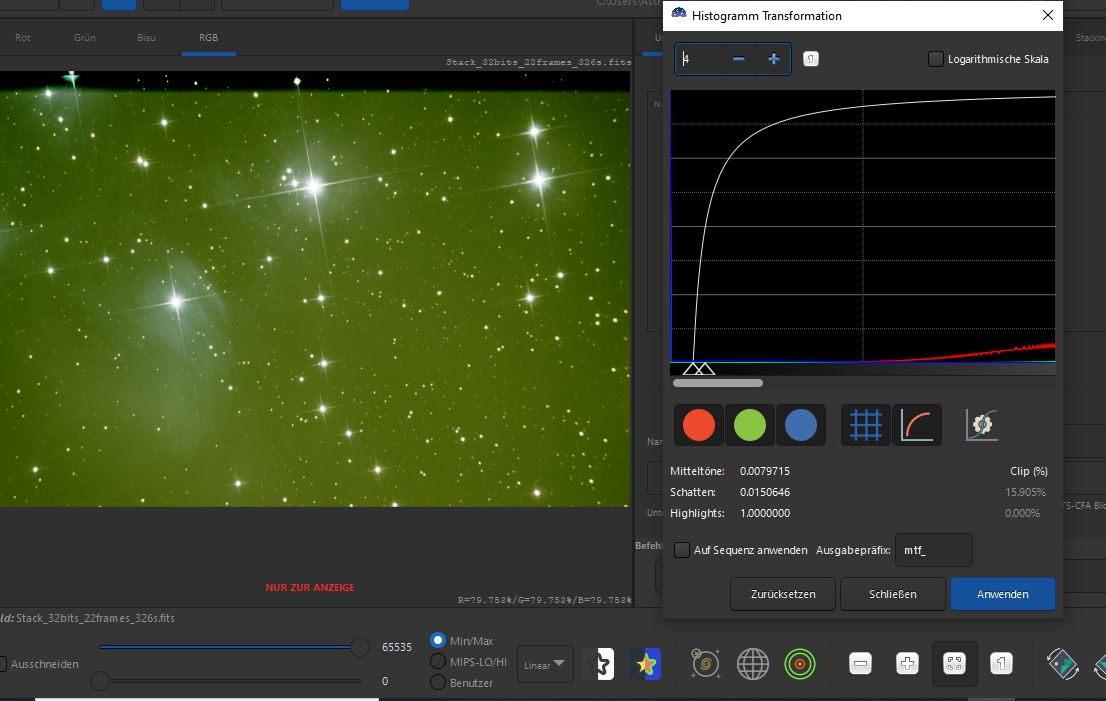Toggle the green channel circle

click(x=750, y=425)
